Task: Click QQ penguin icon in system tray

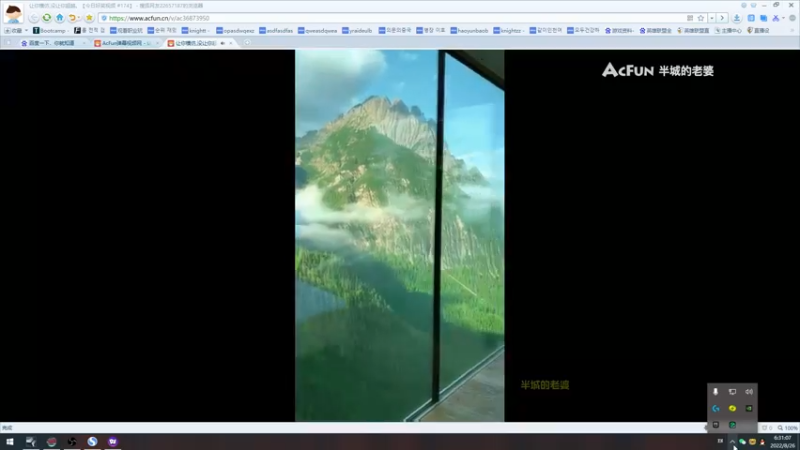Action: tap(762, 442)
